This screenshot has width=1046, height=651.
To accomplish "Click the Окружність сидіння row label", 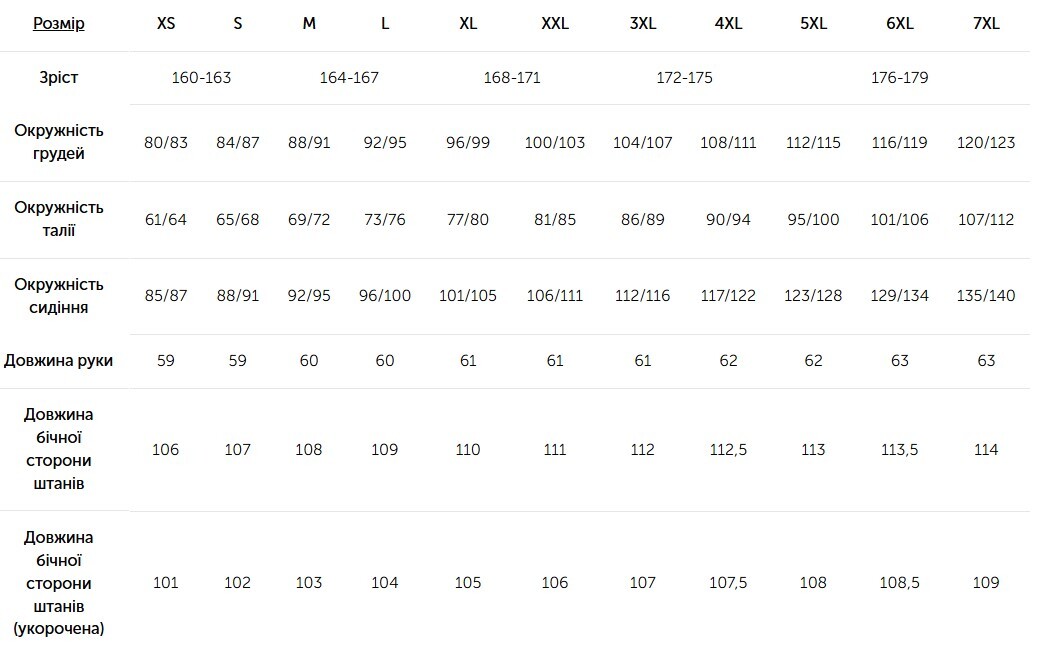I will (59, 296).
